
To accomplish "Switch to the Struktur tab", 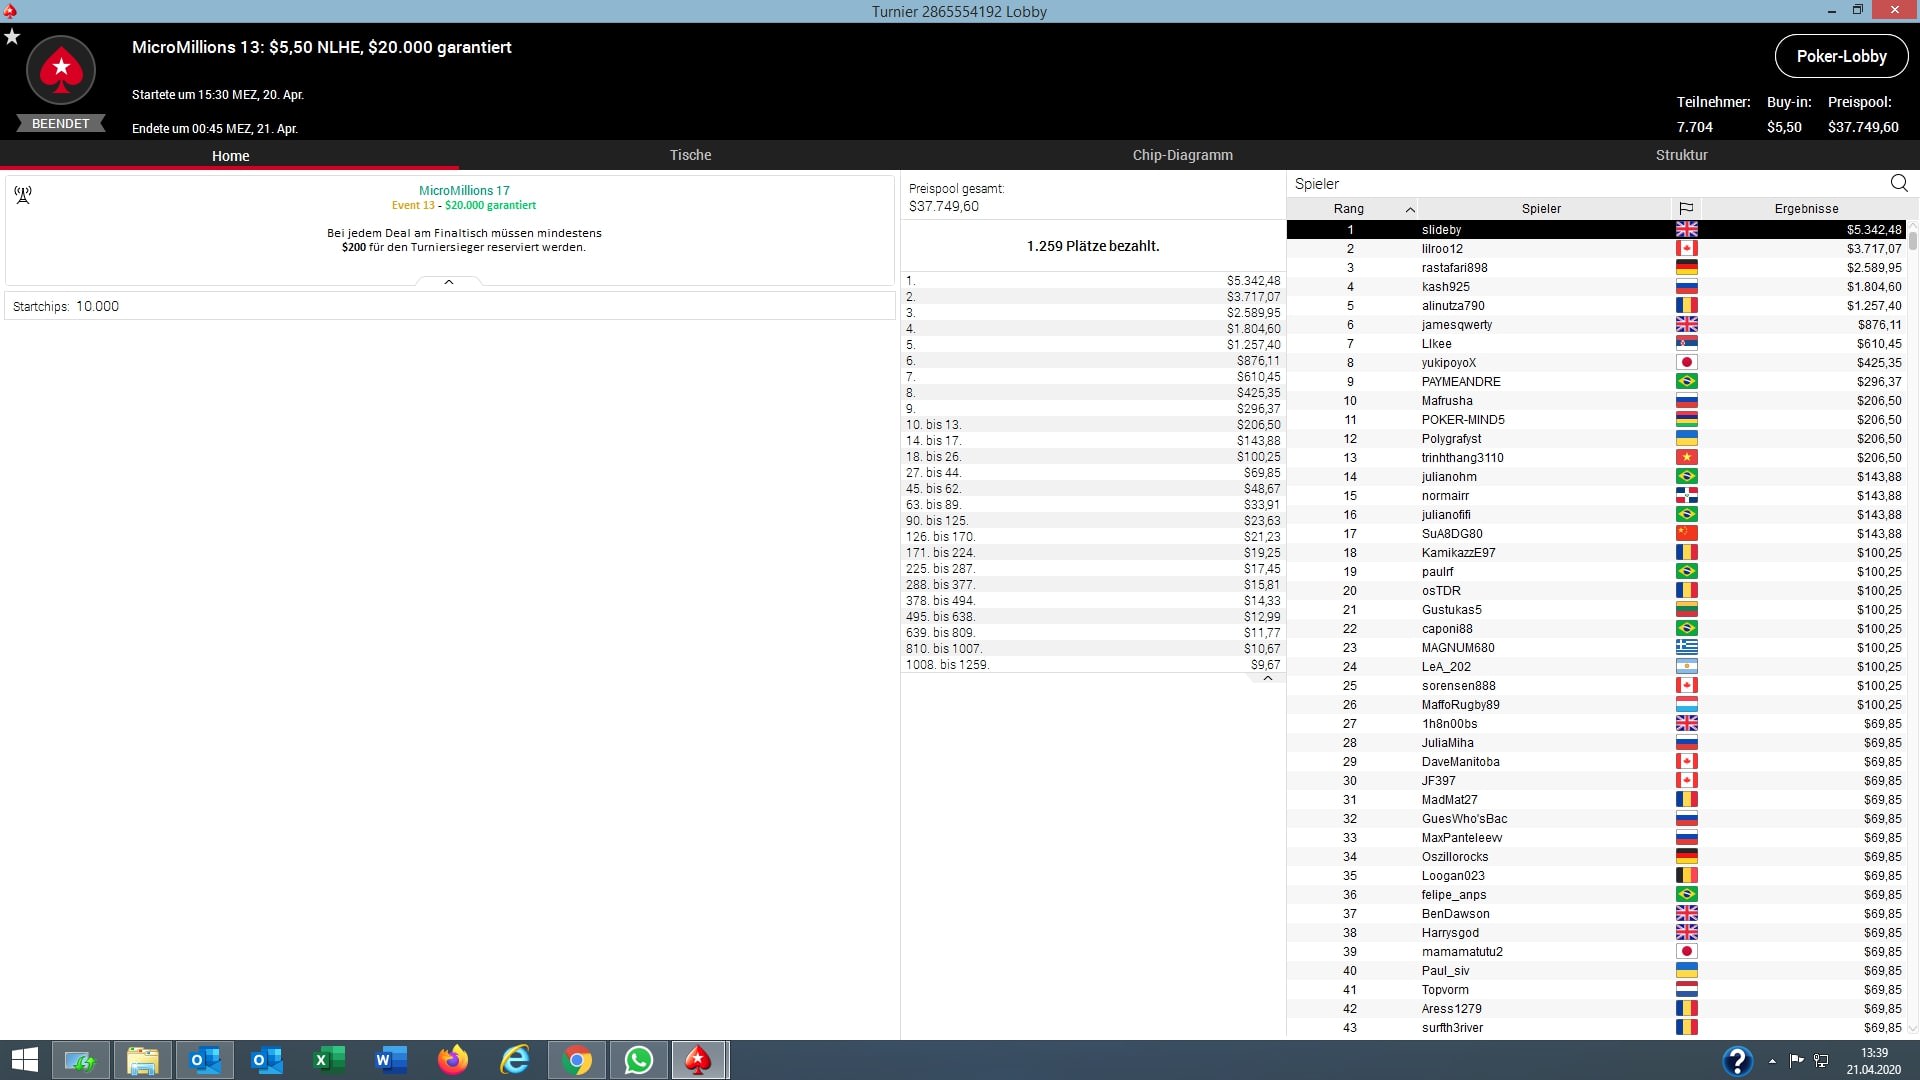I will coord(1681,155).
